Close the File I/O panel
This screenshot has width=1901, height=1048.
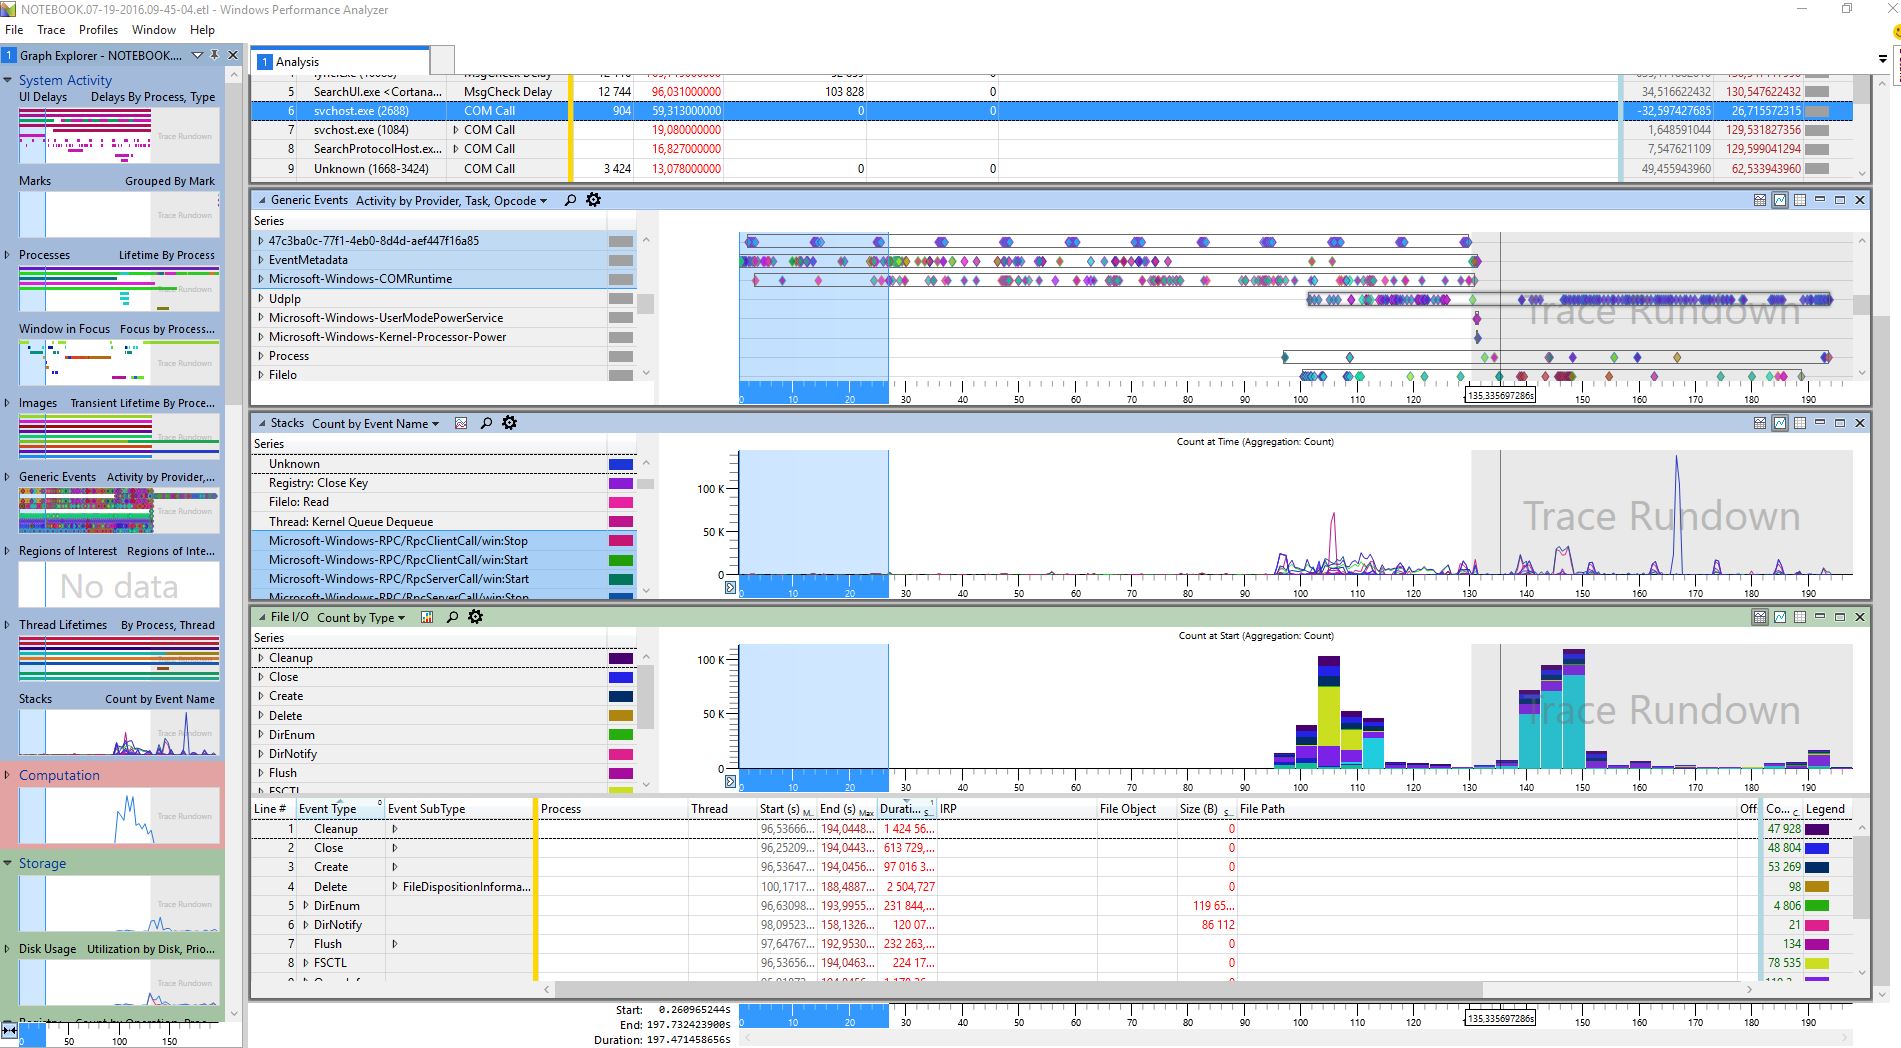pyautogui.click(x=1860, y=617)
